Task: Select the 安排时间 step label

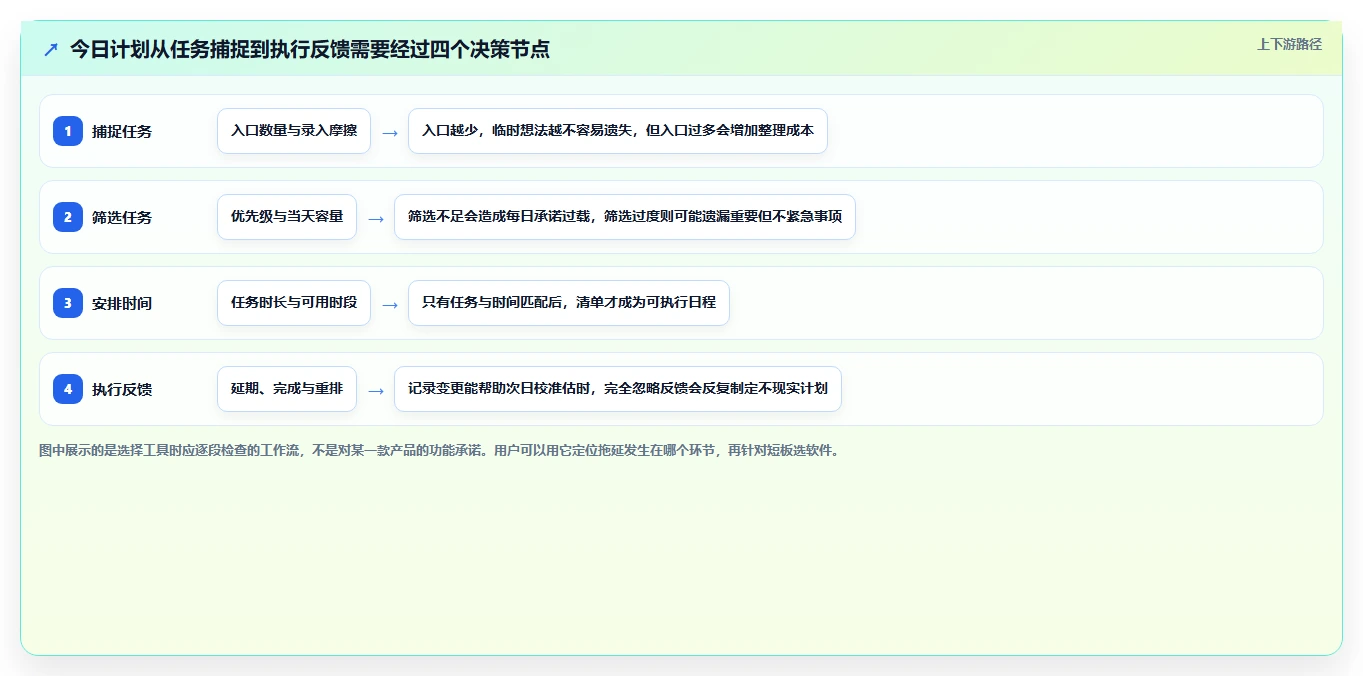Action: coord(122,303)
